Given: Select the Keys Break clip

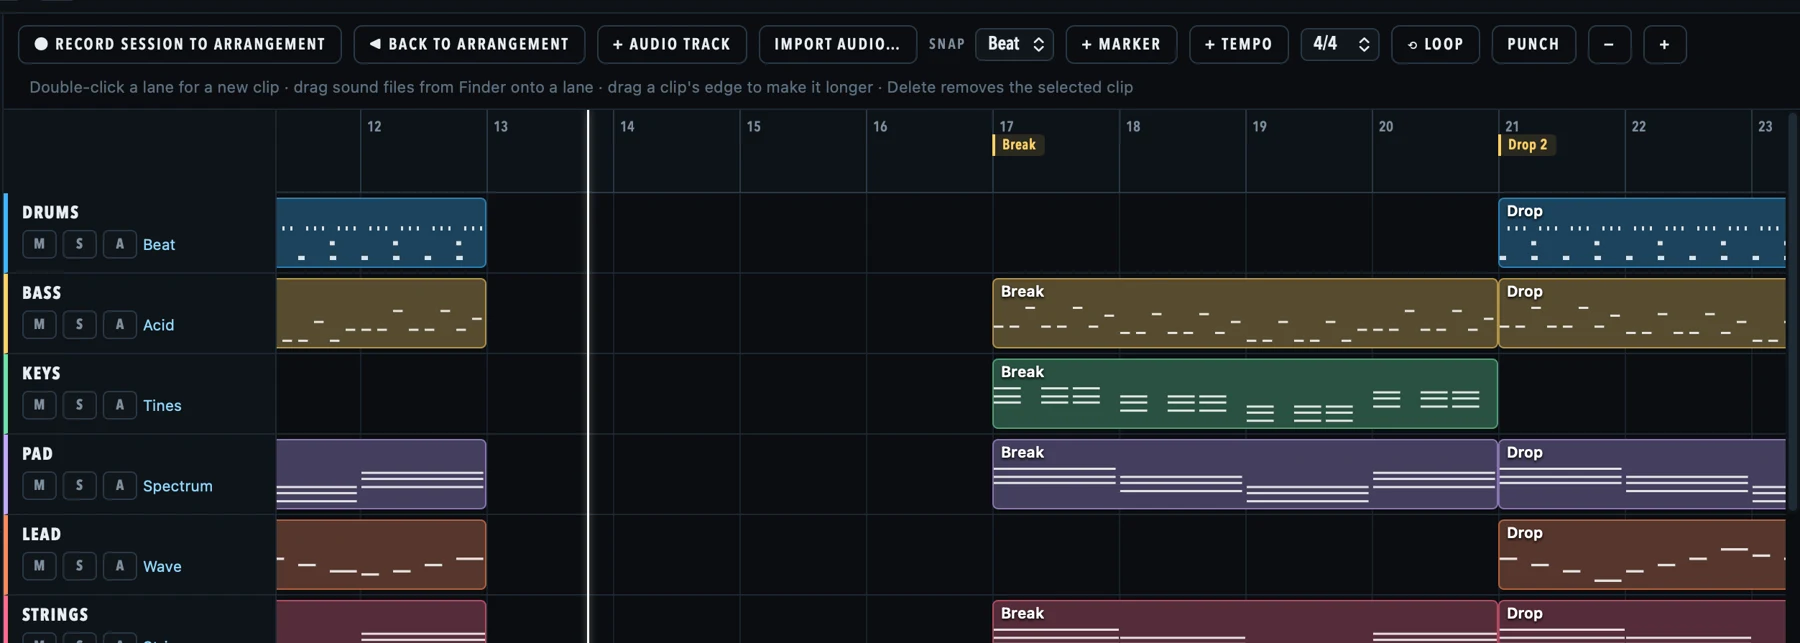Looking at the screenshot, I should tap(1245, 394).
